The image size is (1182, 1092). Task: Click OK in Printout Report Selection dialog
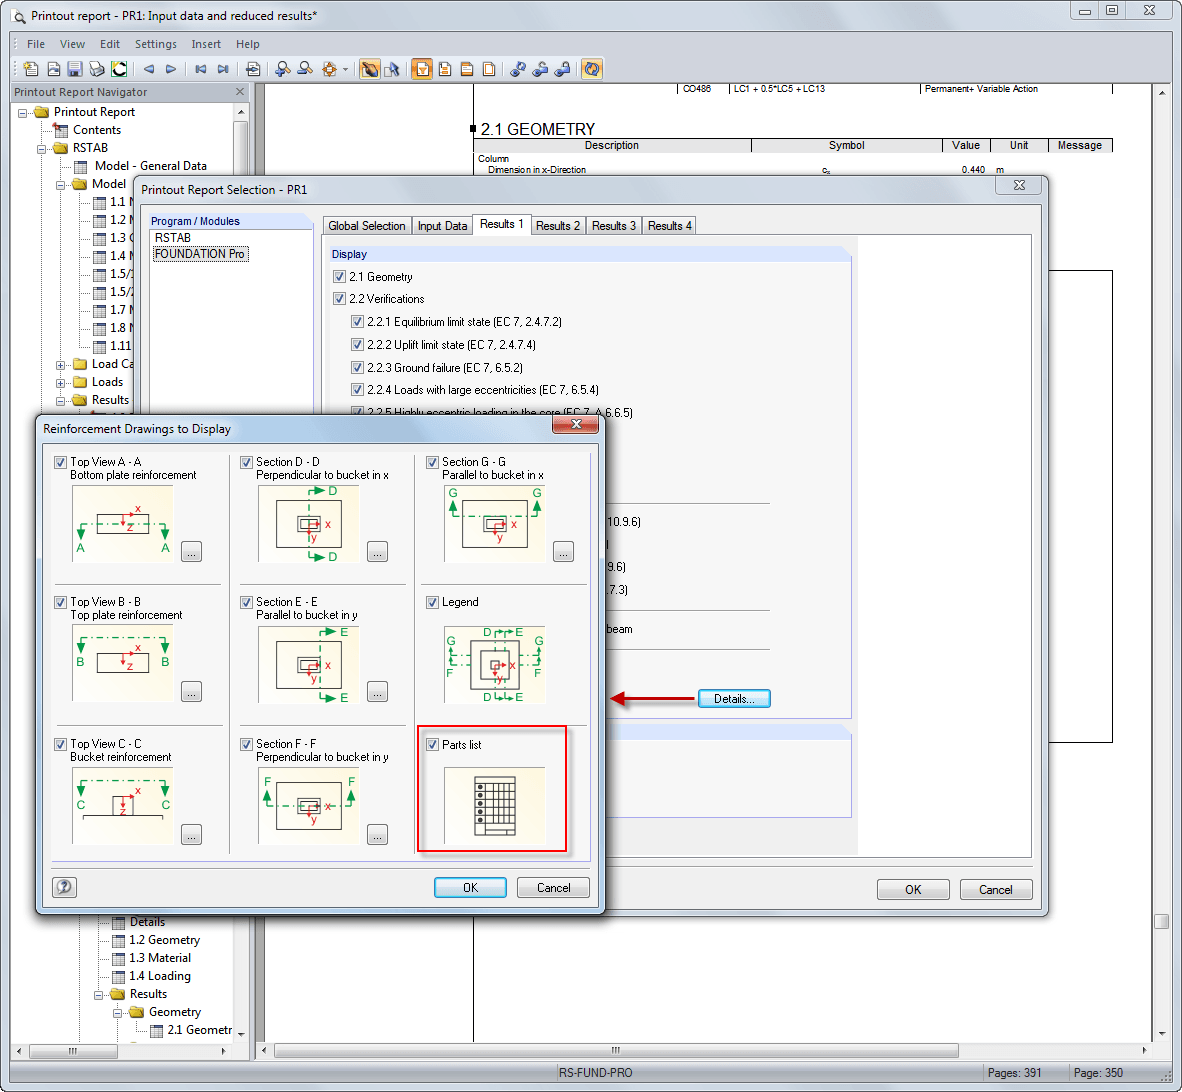click(913, 890)
